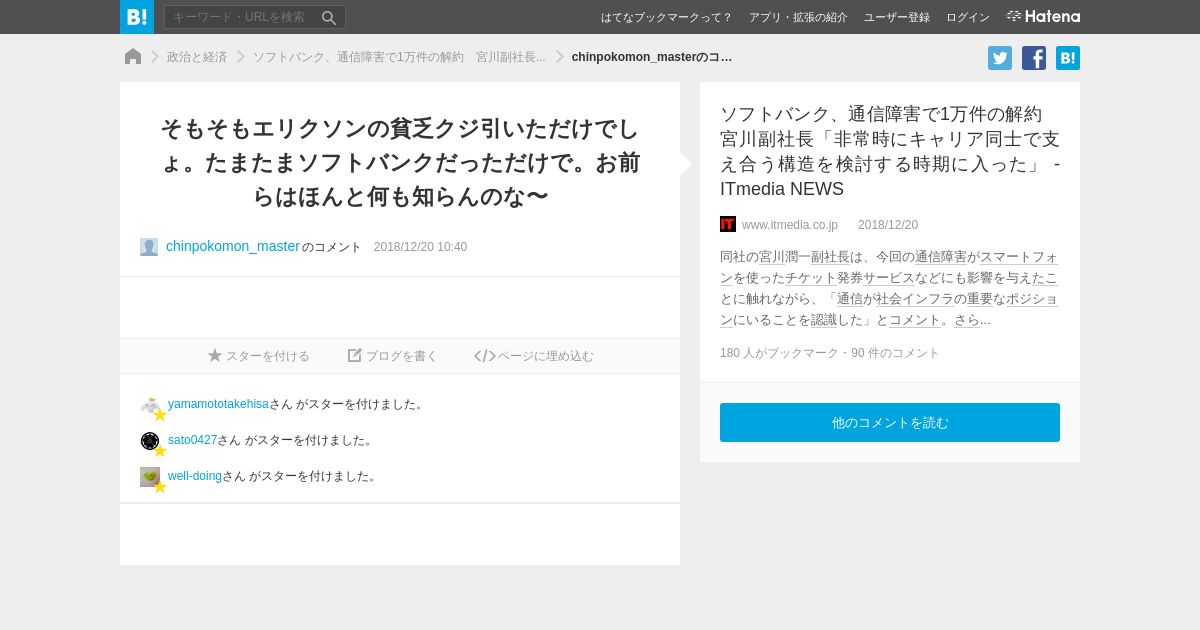Open ソフトバンク、通信障害 breadcrumb link
1200x630 pixels.
point(399,57)
